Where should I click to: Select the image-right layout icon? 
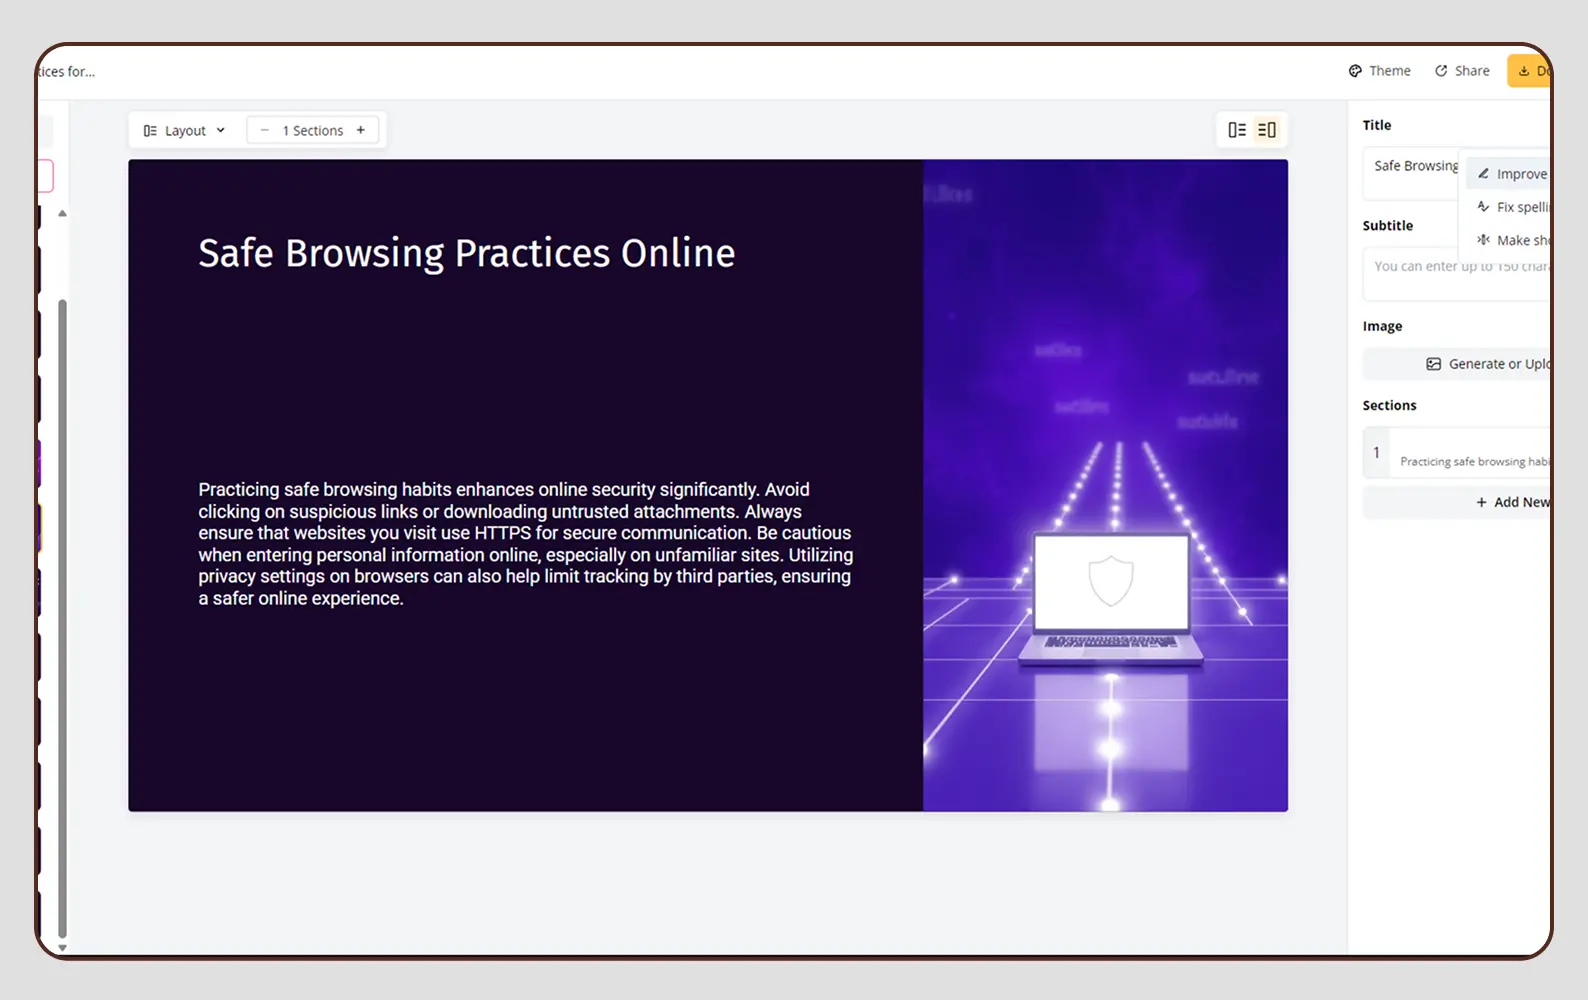(x=1267, y=130)
